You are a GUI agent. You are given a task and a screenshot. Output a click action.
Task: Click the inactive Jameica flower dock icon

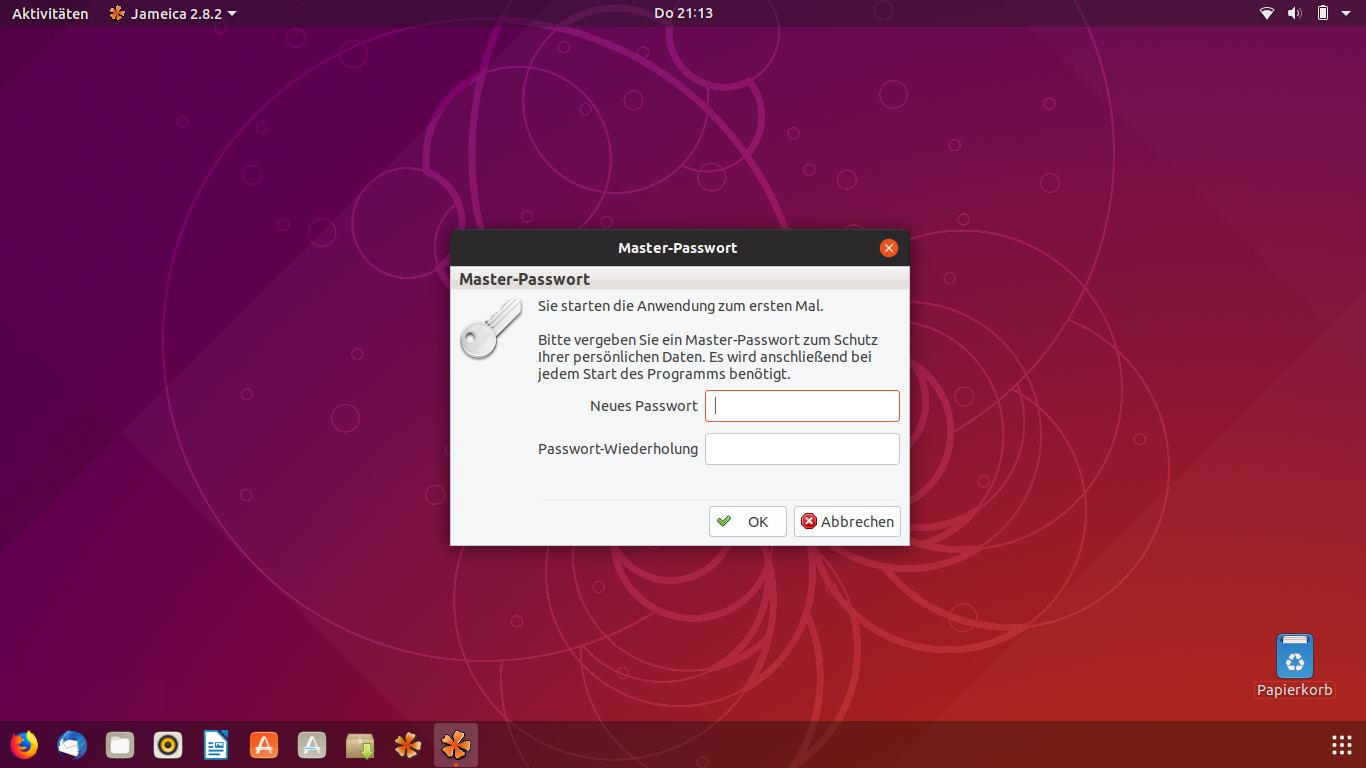[408, 745]
